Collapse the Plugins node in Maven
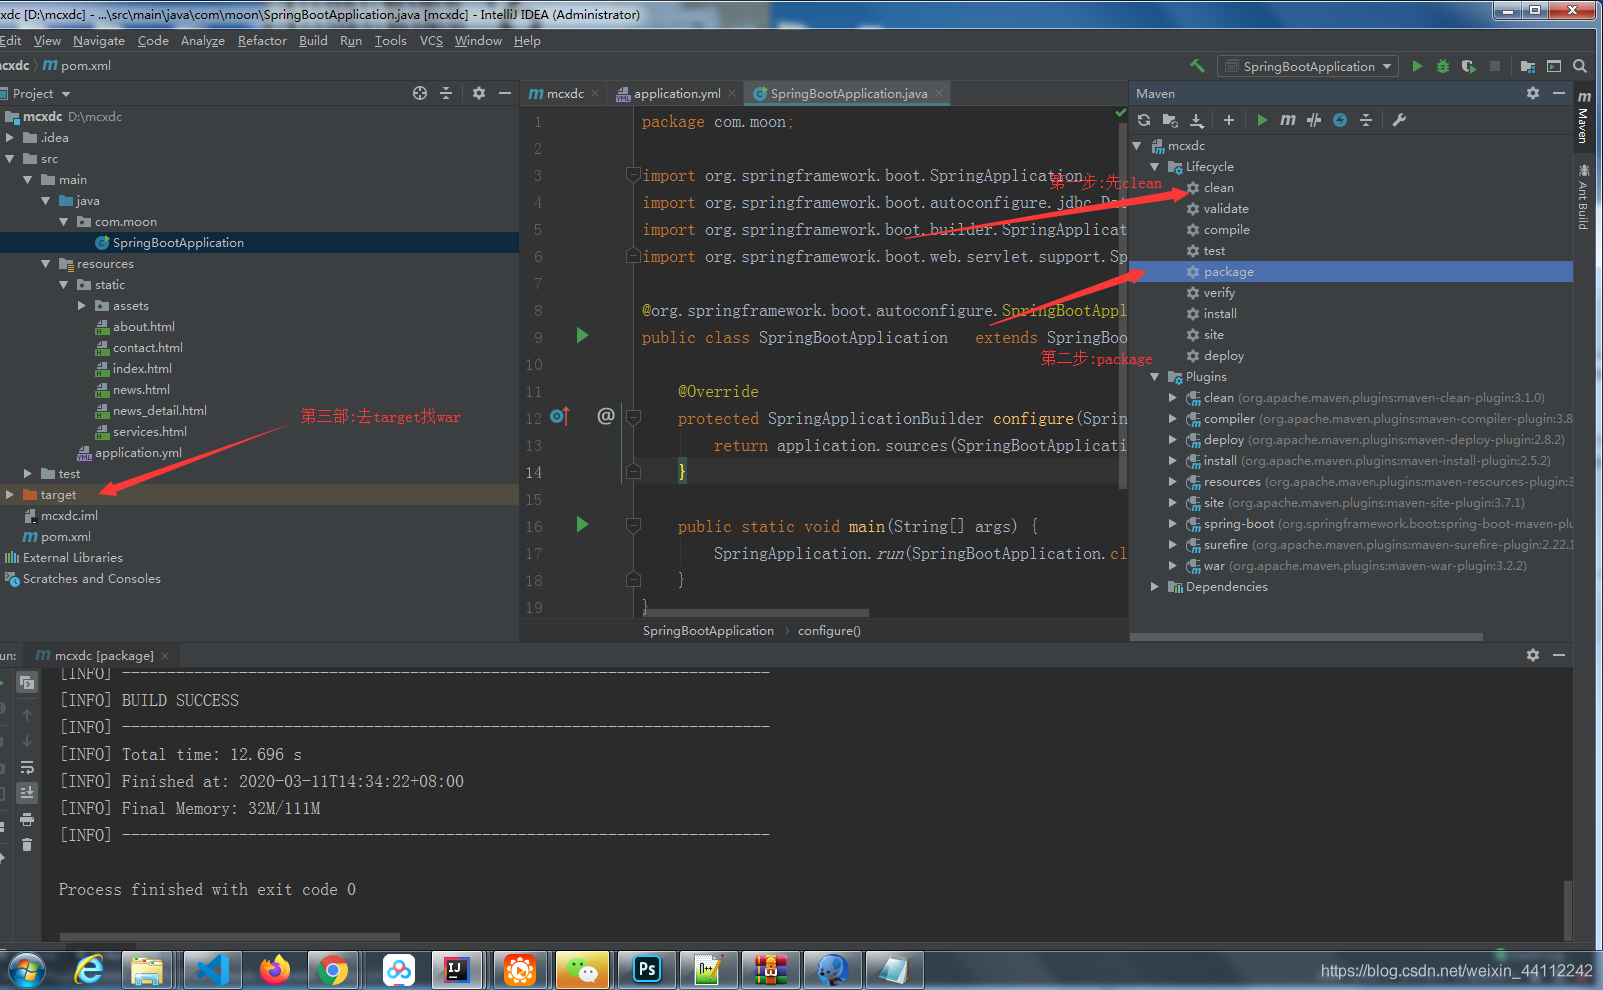This screenshot has width=1603, height=990. pos(1155,377)
